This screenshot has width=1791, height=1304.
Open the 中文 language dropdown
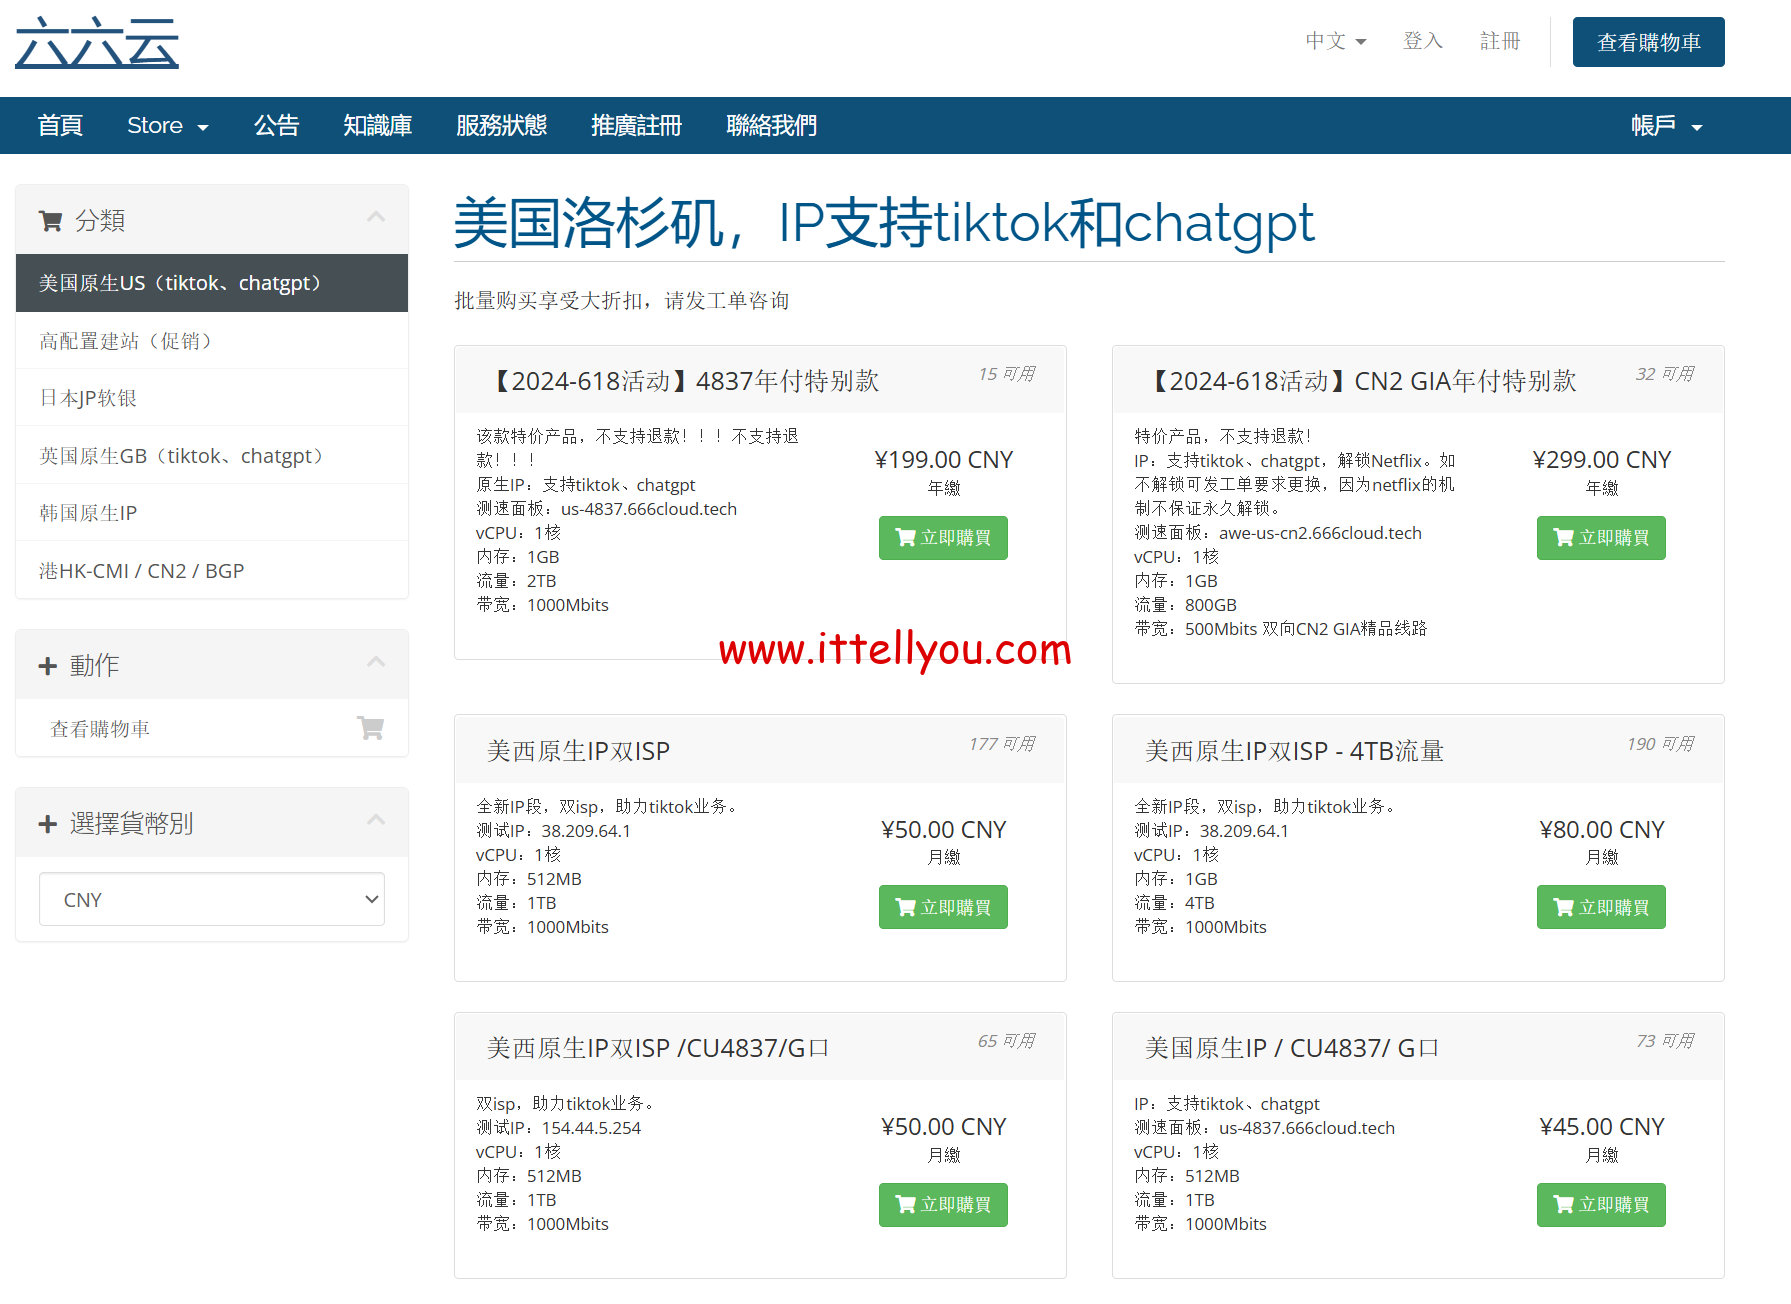[1335, 41]
